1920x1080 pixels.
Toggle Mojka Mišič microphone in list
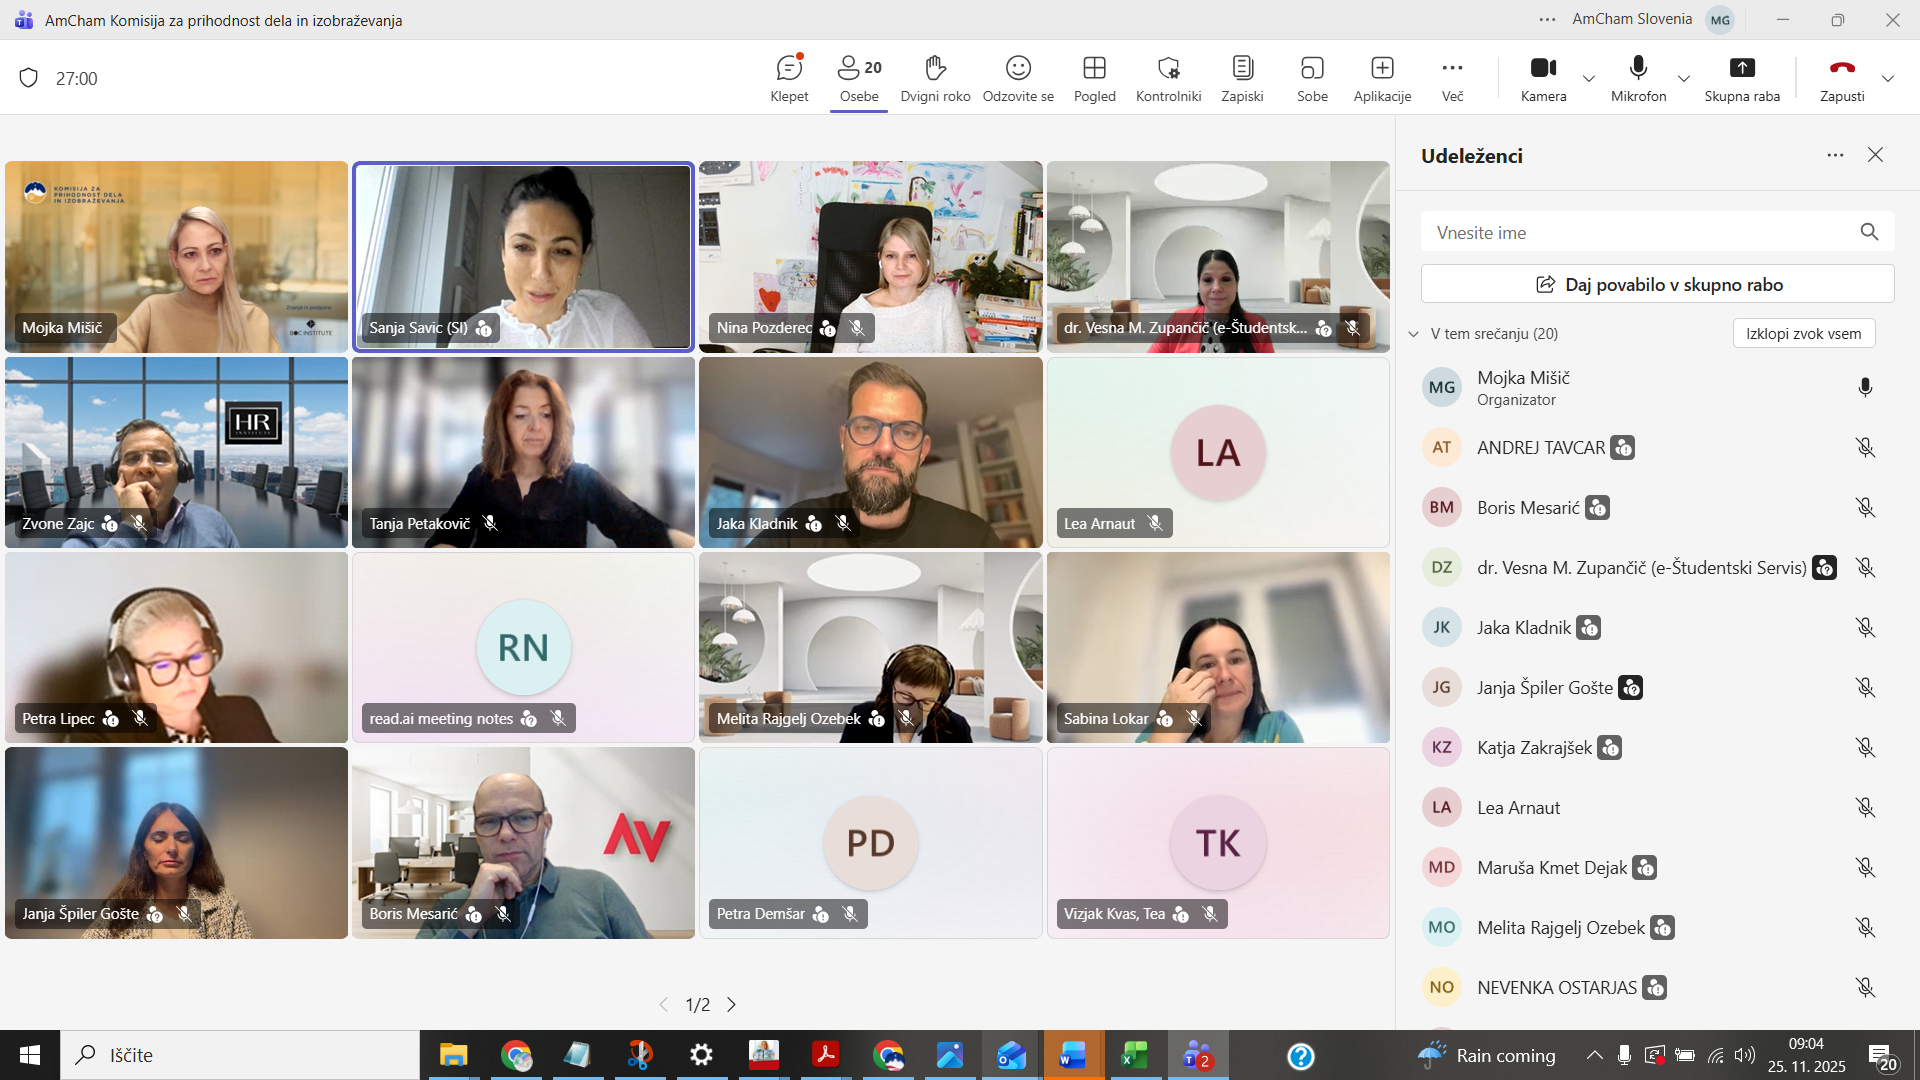(1865, 388)
